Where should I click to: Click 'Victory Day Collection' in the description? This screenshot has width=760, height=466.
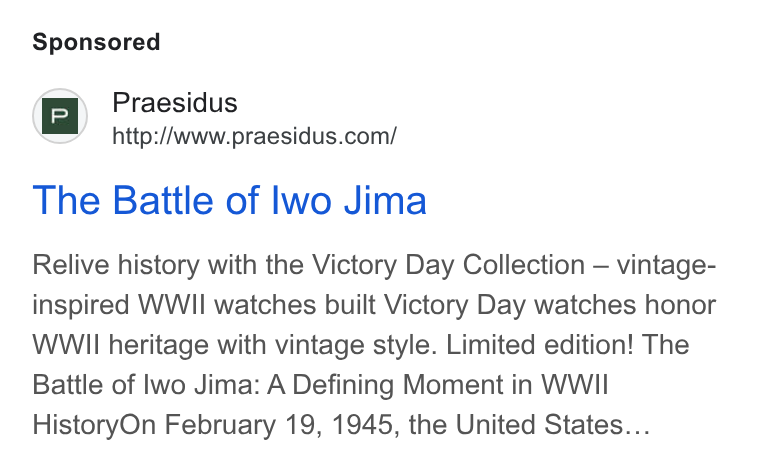click(x=448, y=265)
